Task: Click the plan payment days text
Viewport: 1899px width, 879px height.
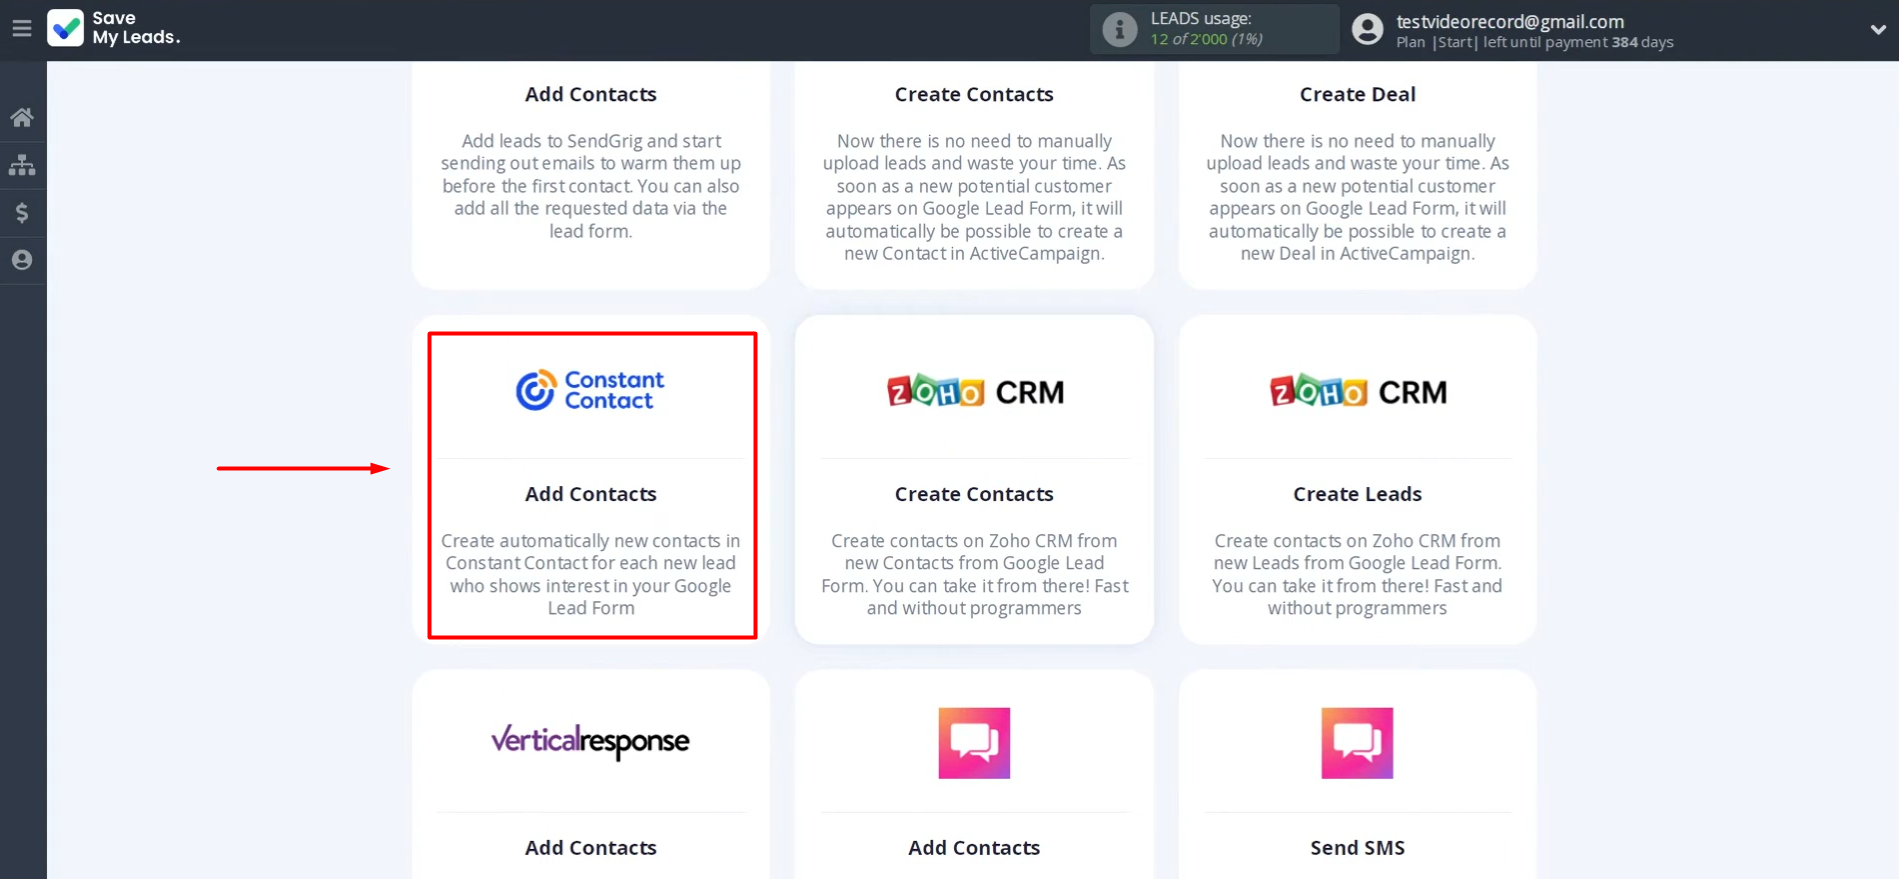Action: click(1535, 42)
